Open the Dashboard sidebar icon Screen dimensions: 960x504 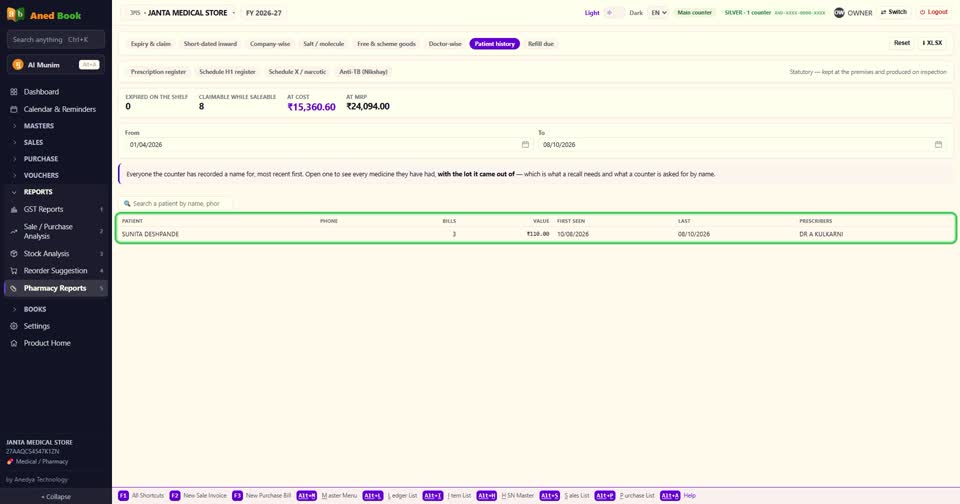(x=13, y=92)
